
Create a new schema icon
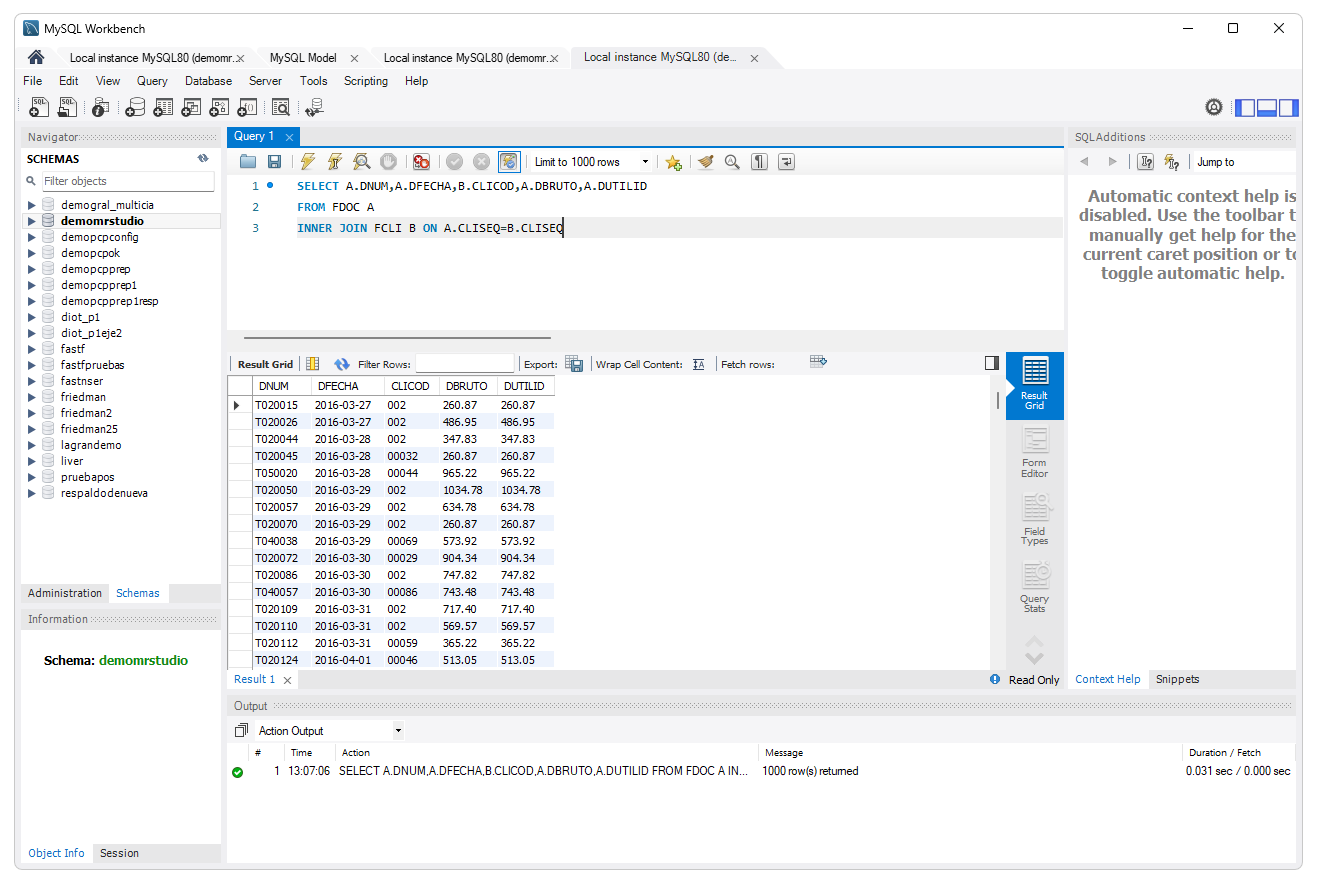point(134,107)
